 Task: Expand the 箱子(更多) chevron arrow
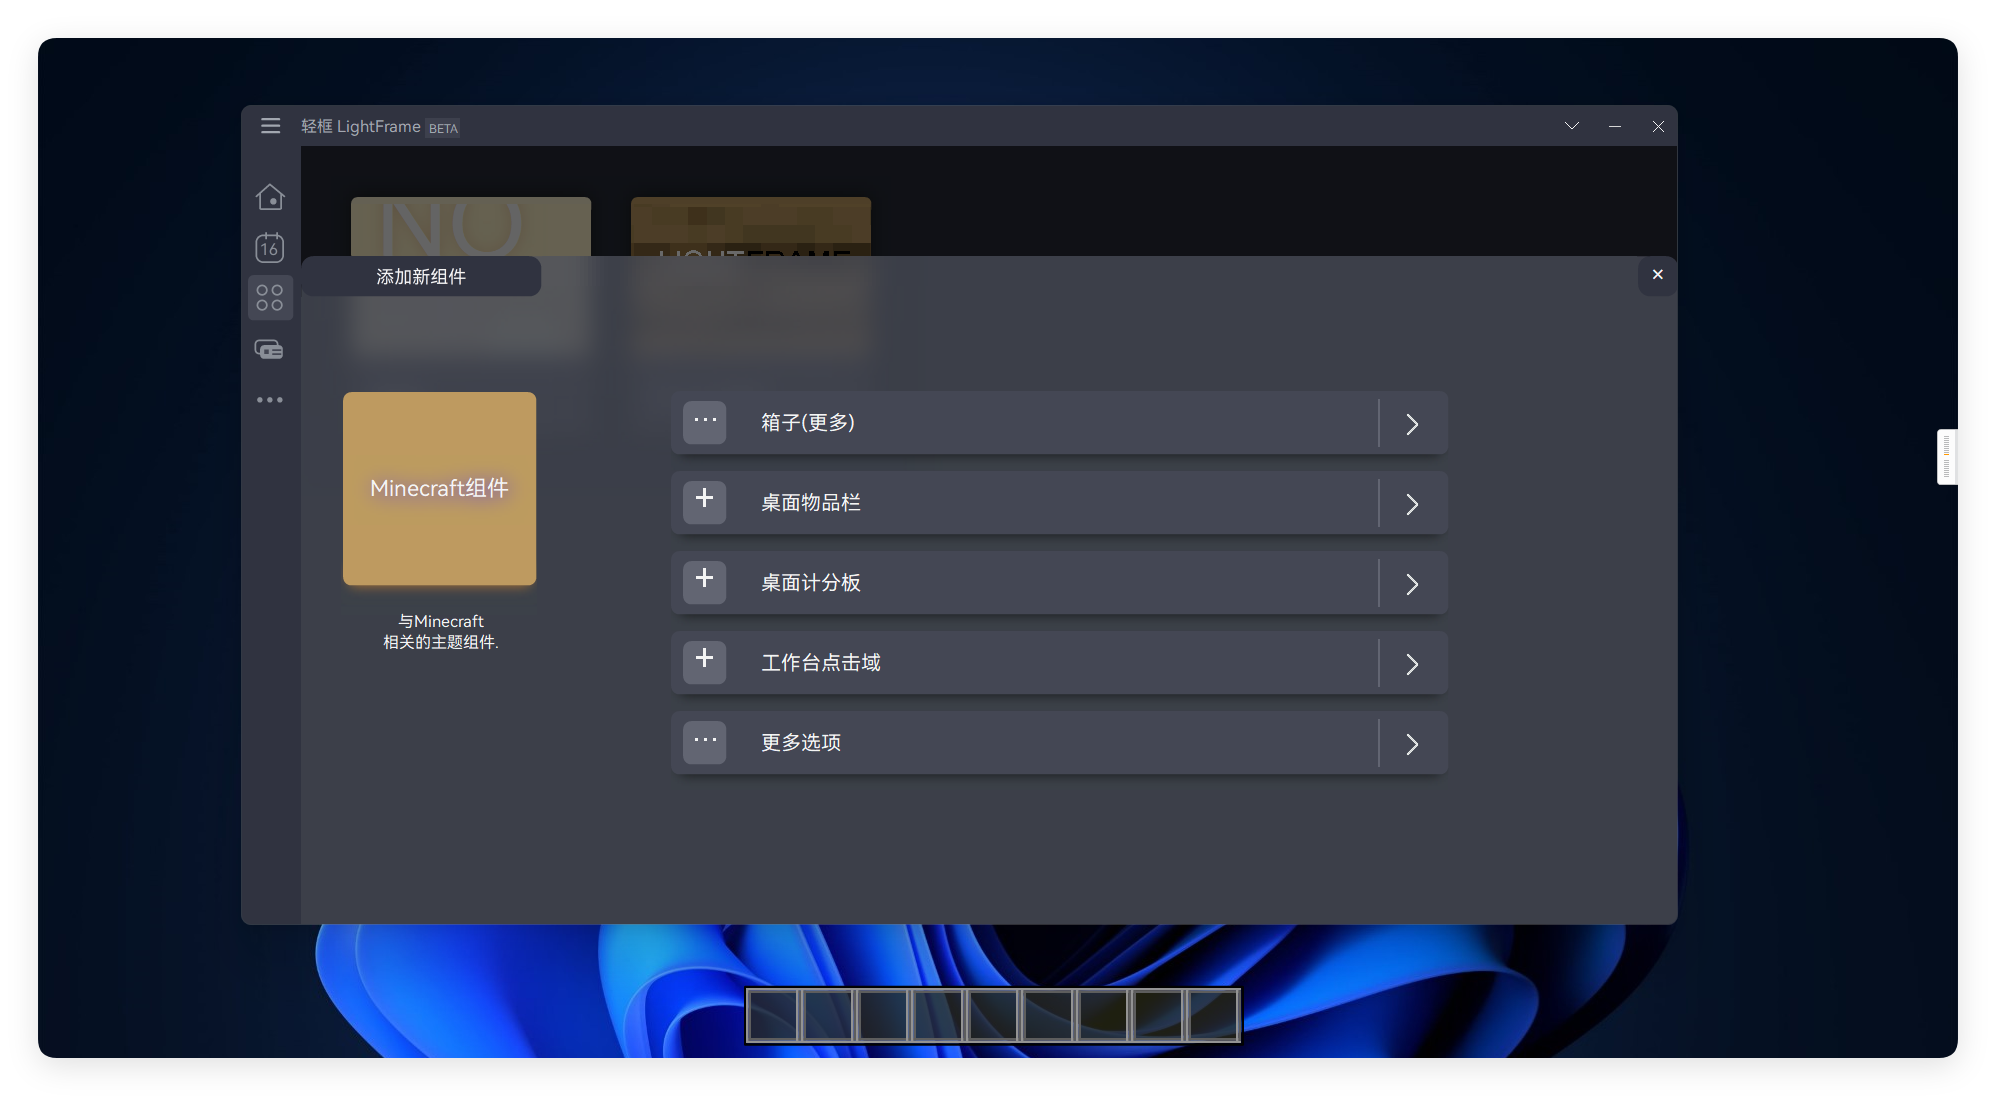click(1412, 424)
